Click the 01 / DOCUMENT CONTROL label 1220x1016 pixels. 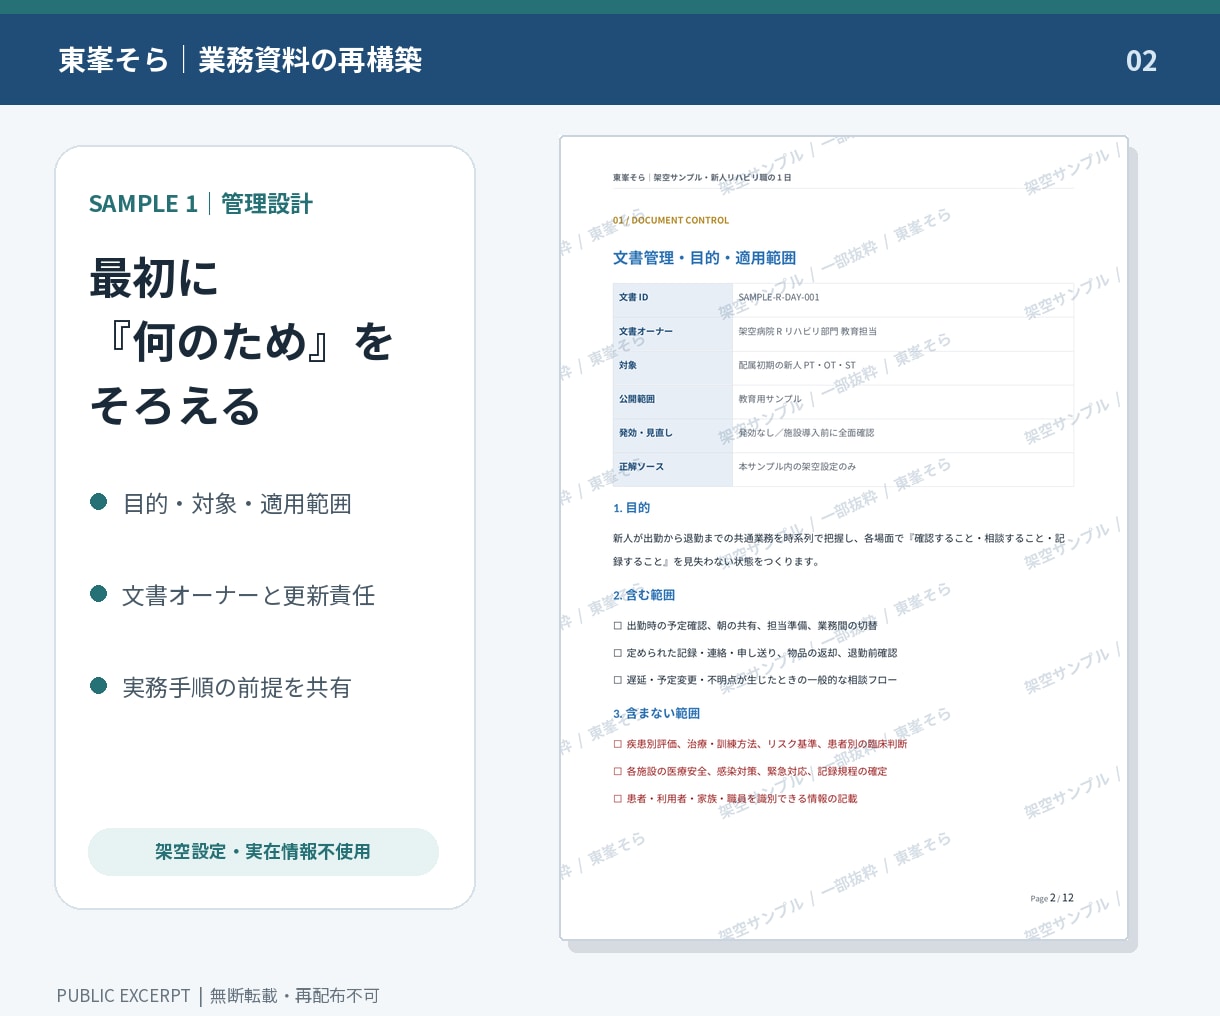671,220
